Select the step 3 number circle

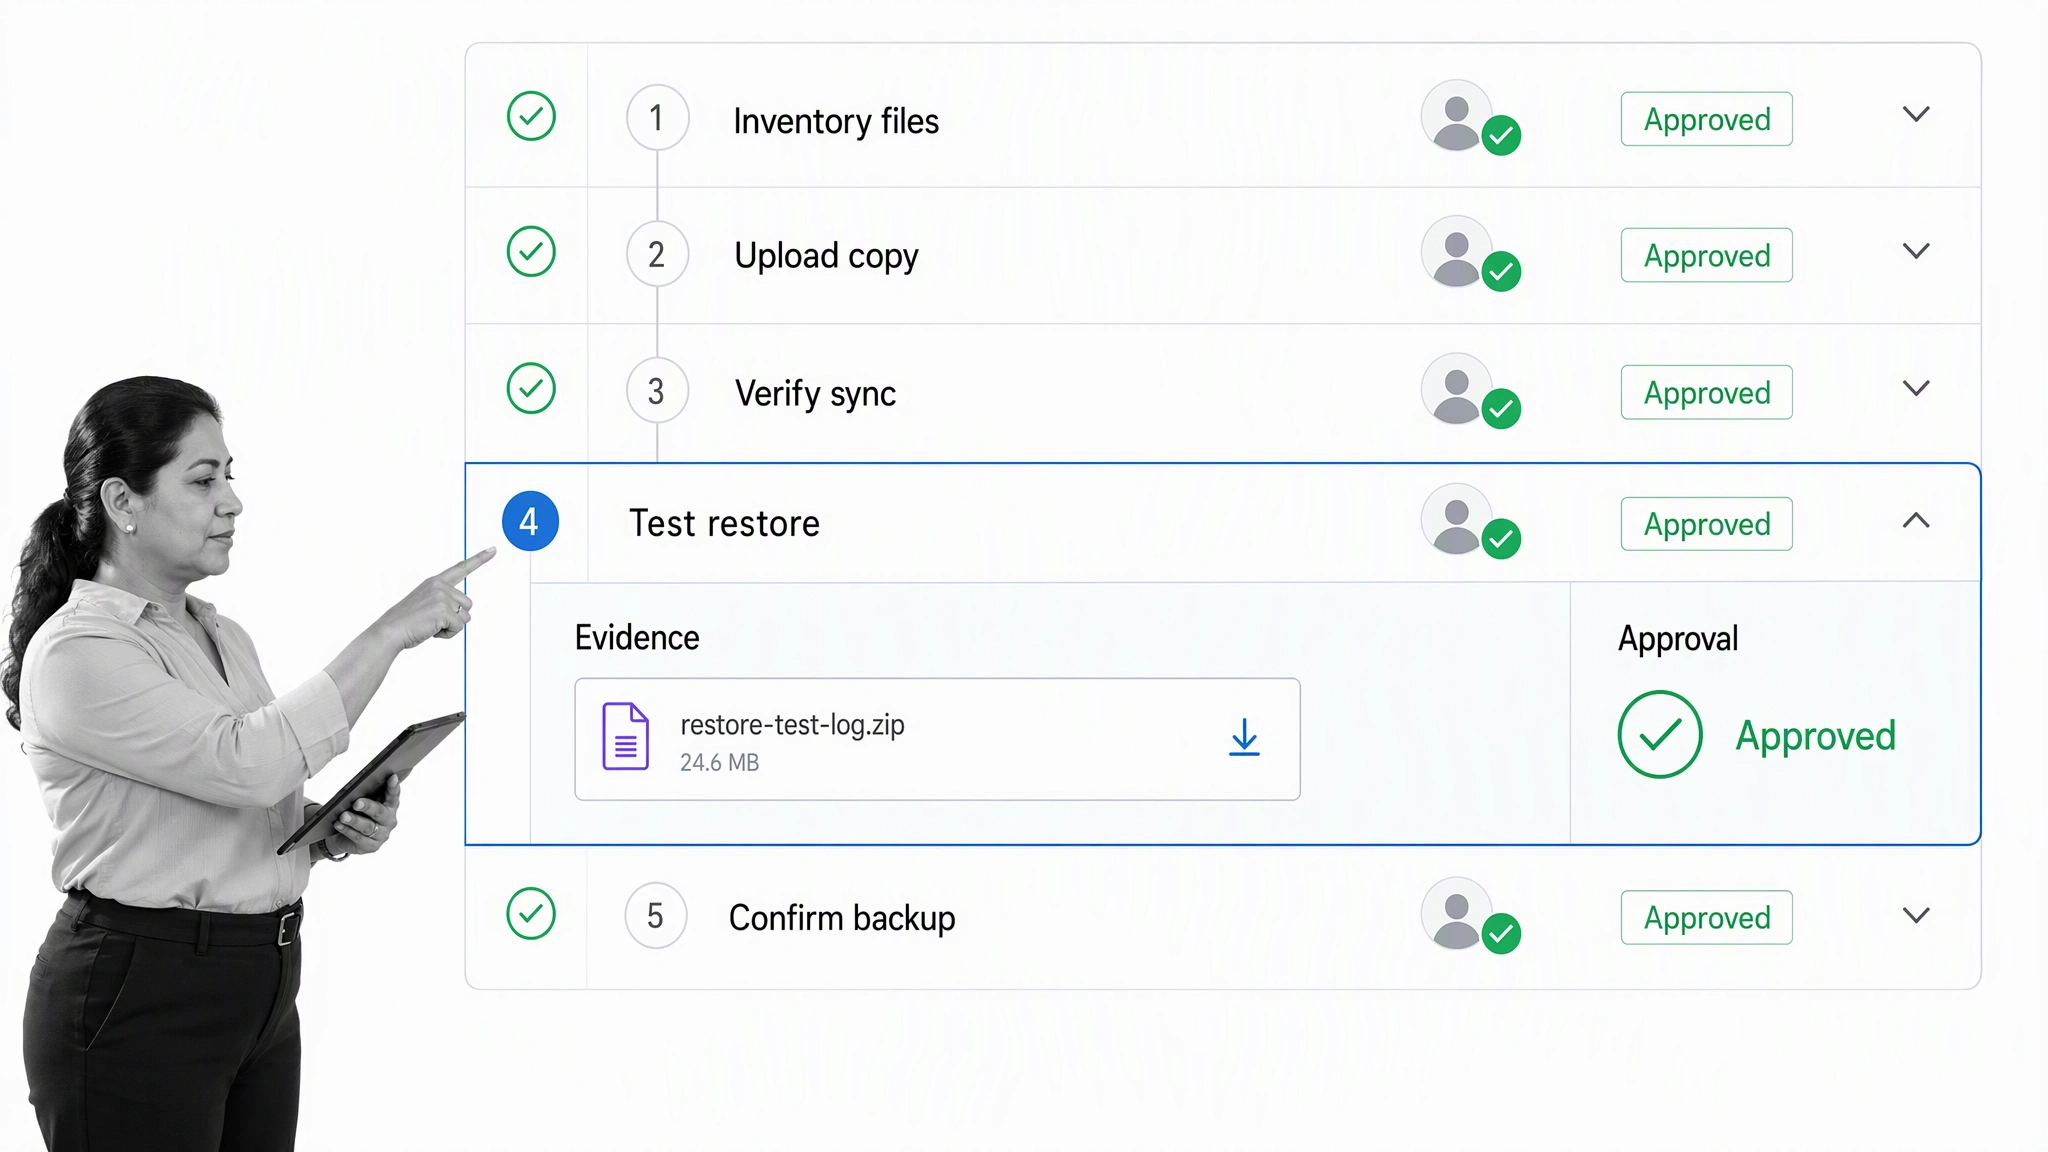[x=657, y=391]
